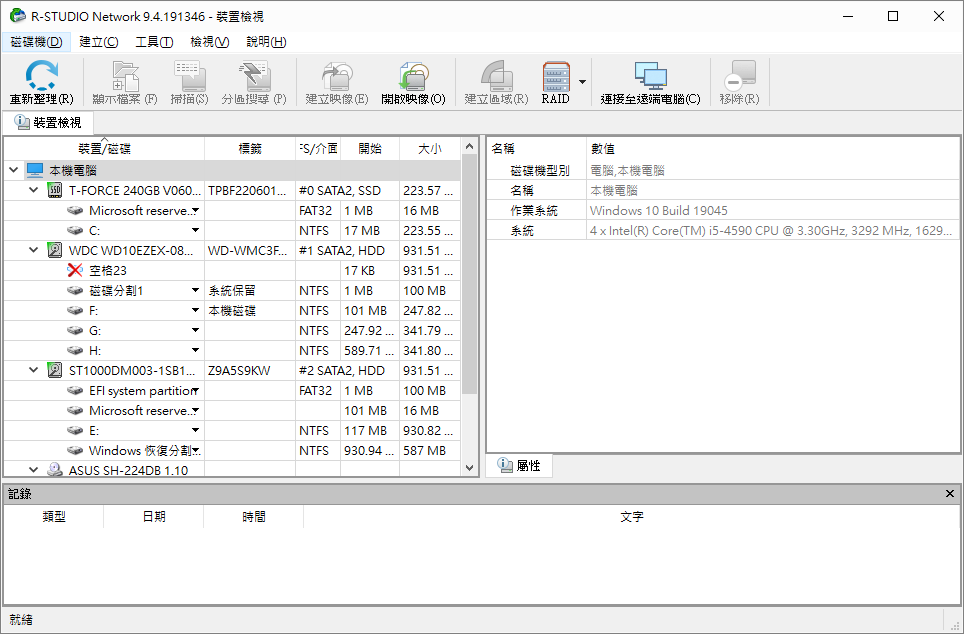
Task: Click the F: partition disk icon
Action: (75, 311)
